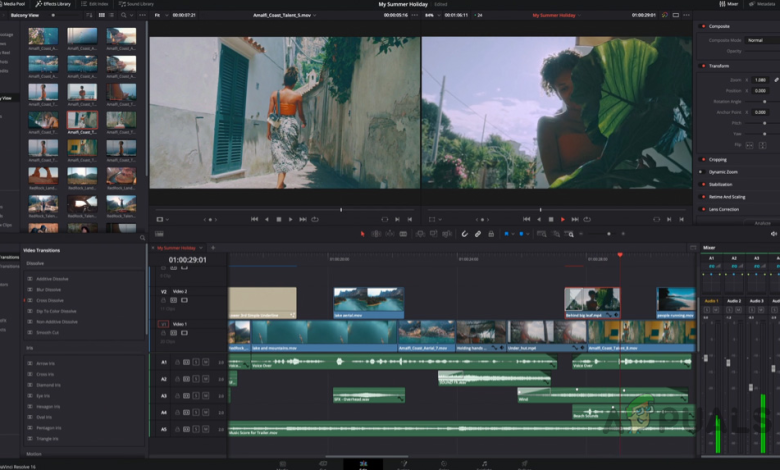Solo audio track A3 with S button
Viewport: 780px width, 470px height.
(196, 396)
